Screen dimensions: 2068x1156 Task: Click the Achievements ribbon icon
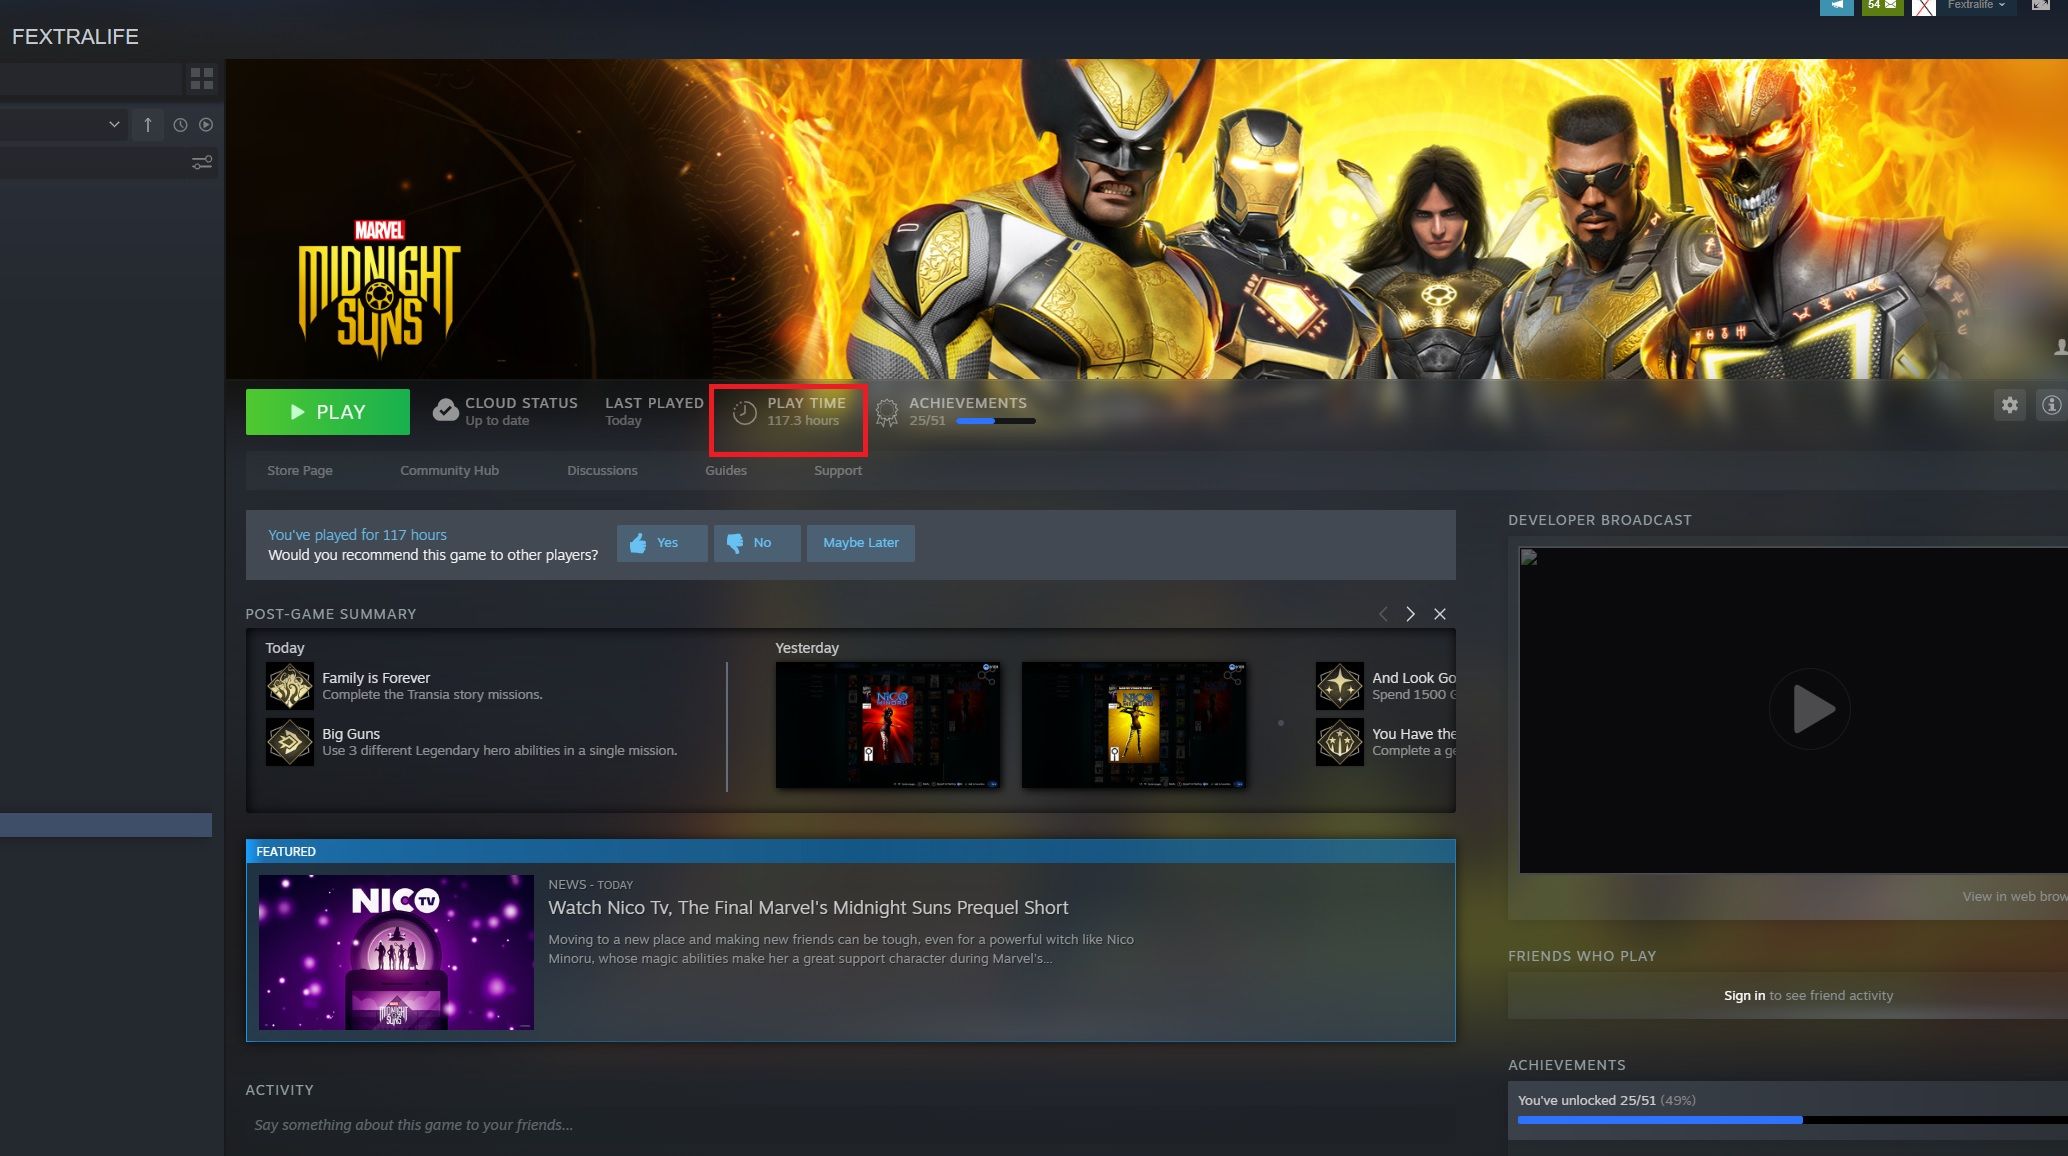pos(886,412)
